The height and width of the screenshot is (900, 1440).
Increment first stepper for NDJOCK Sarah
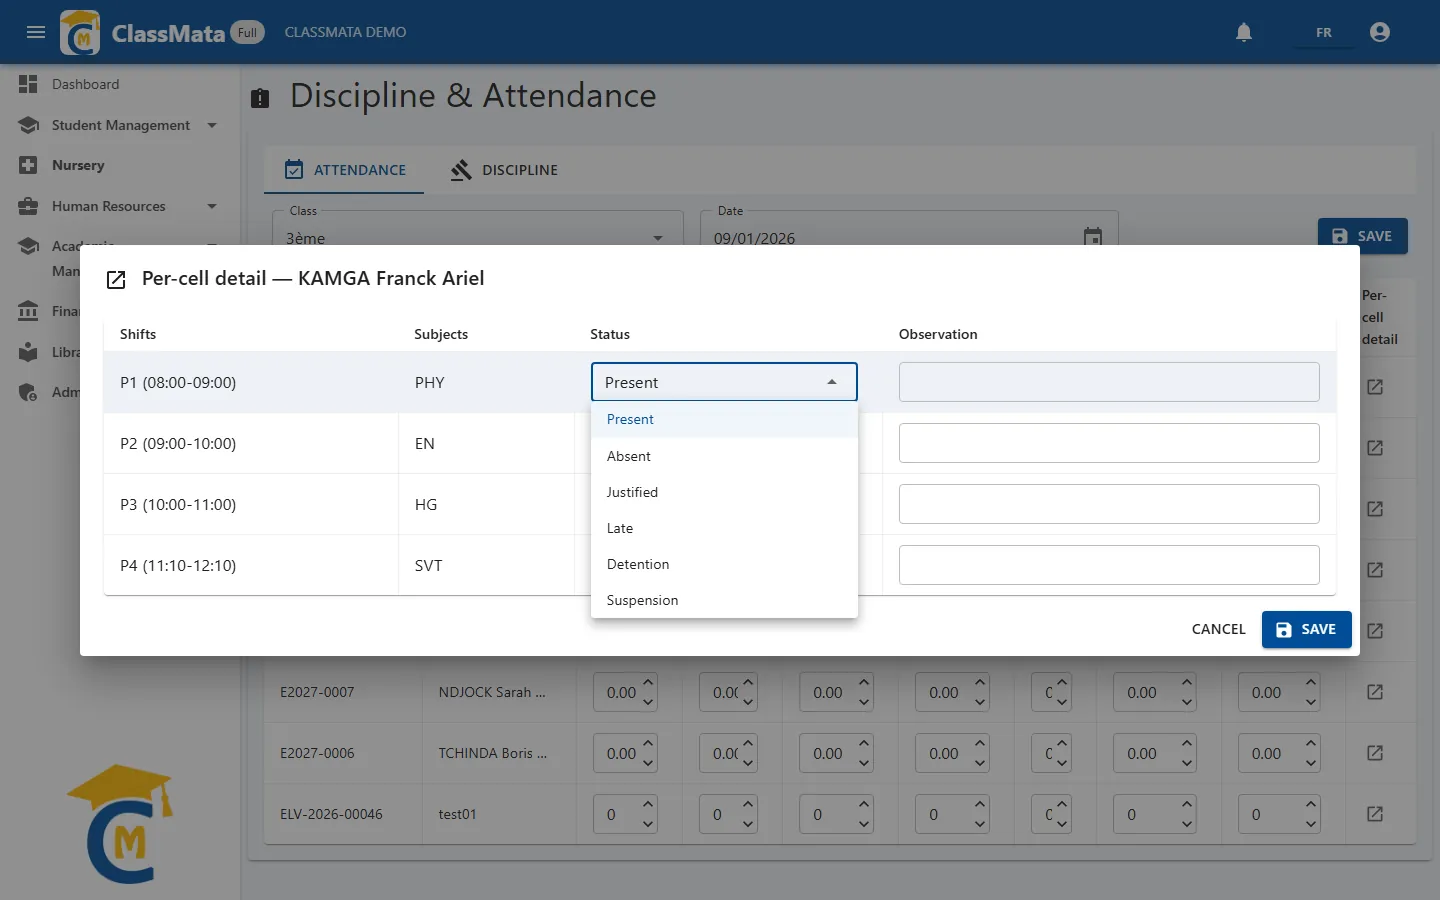648,683
